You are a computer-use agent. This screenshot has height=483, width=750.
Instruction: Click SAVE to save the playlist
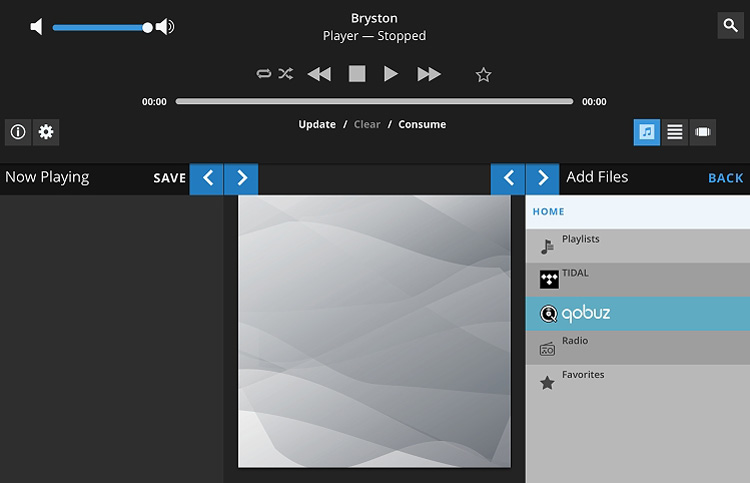169,178
